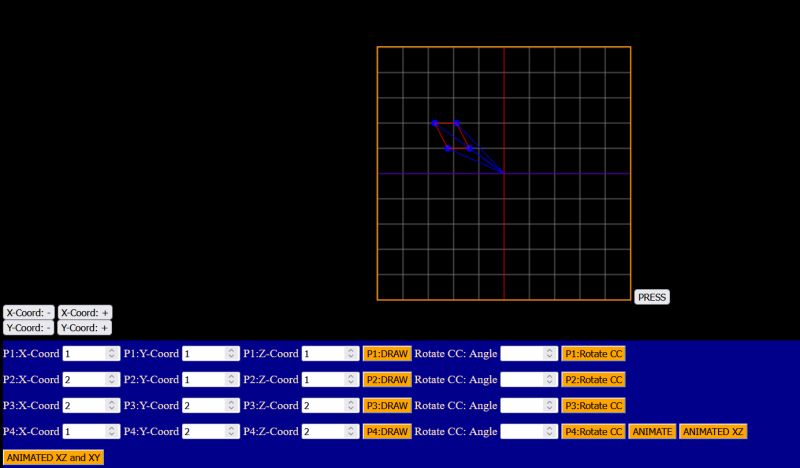Click the P2:X-Coord spinner arrows
The height and width of the screenshot is (468, 800).
point(112,380)
